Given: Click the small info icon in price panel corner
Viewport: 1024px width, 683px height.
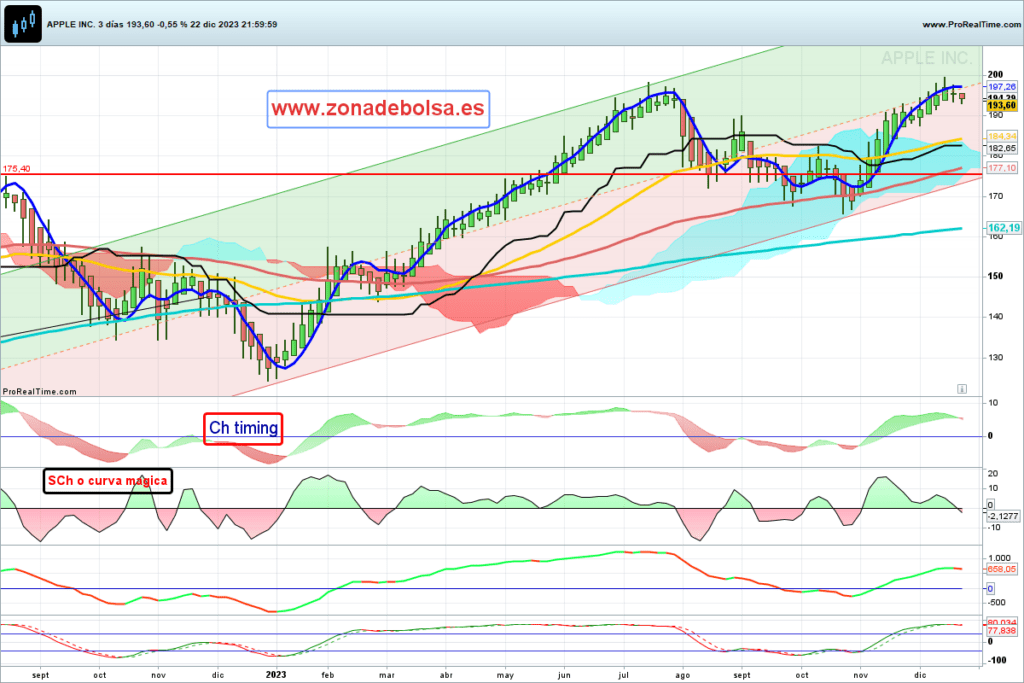Looking at the screenshot, I should (962, 389).
